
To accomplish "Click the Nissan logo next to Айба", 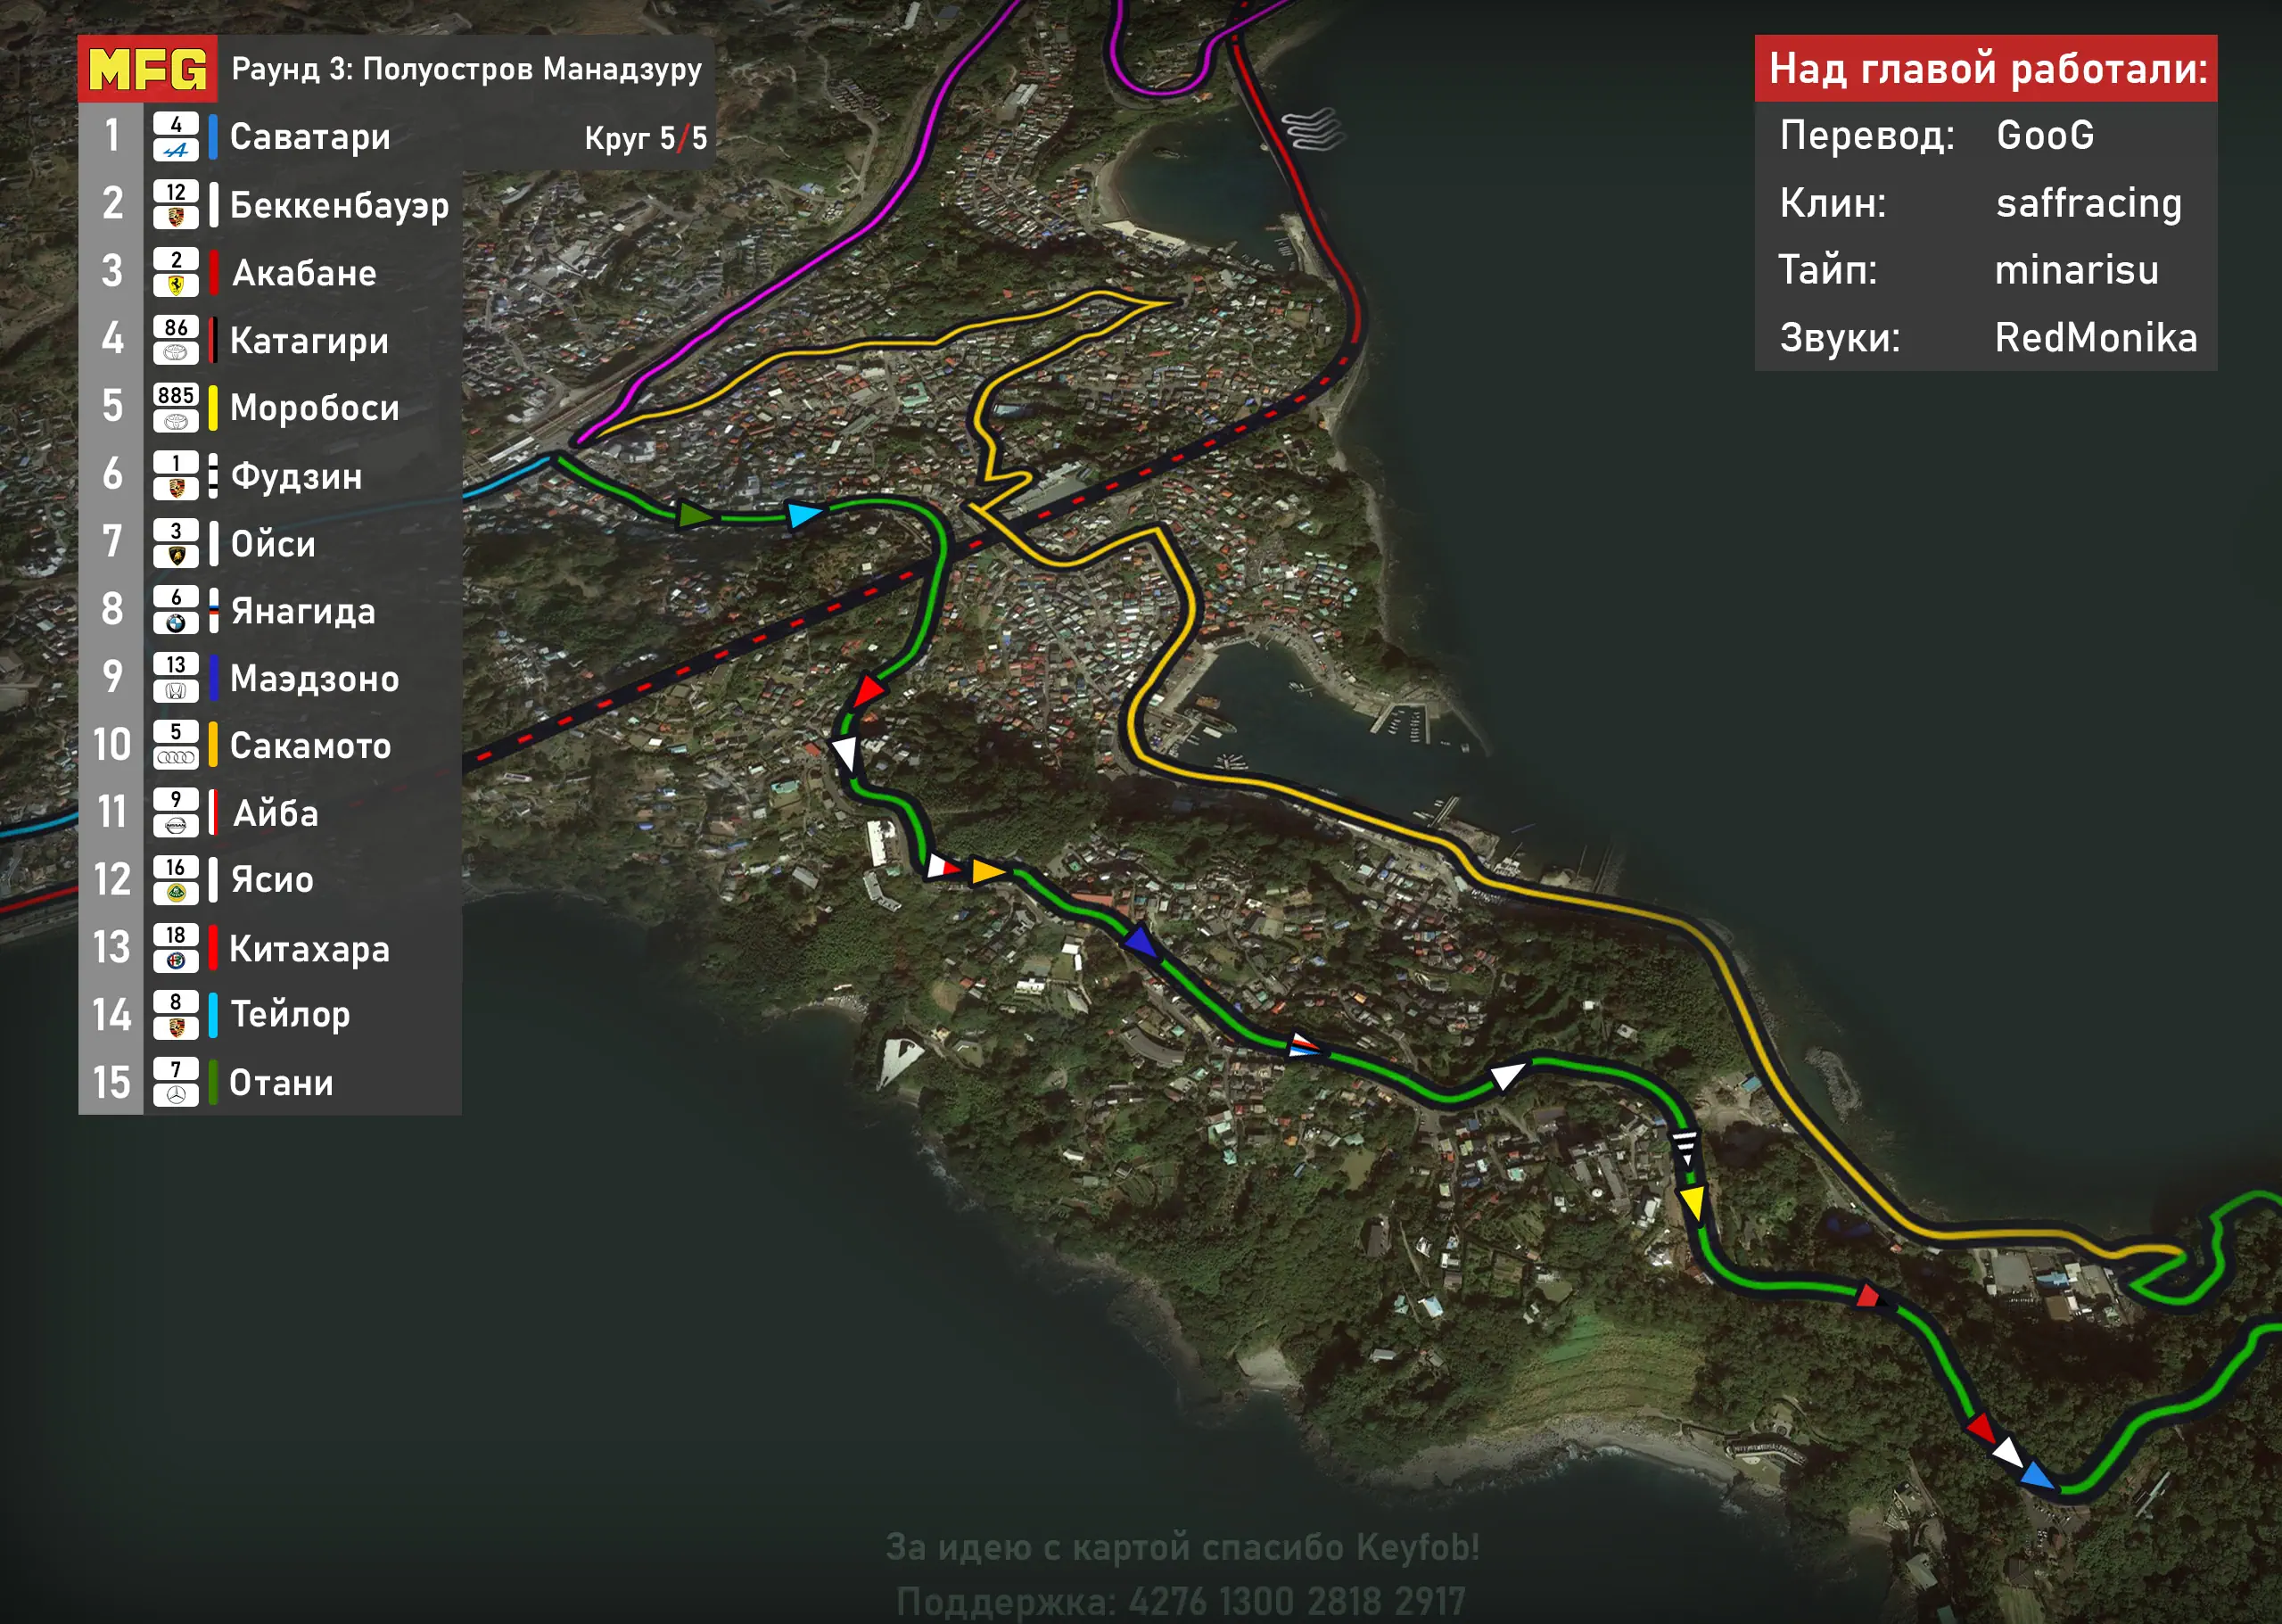I will tap(176, 826).
